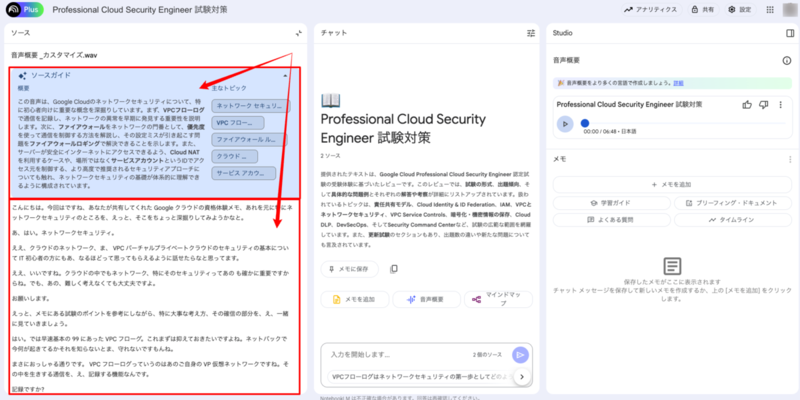Screen dimensions: 800x400
Task: Copy chat summary with copy icon
Action: coord(393,269)
